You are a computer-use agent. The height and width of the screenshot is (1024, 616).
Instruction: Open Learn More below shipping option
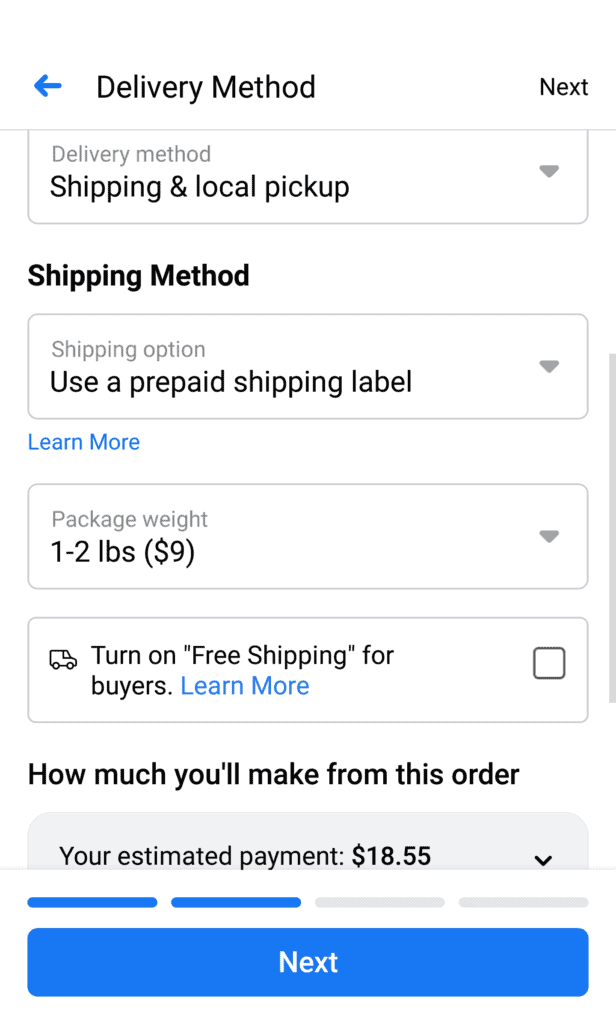click(x=84, y=441)
